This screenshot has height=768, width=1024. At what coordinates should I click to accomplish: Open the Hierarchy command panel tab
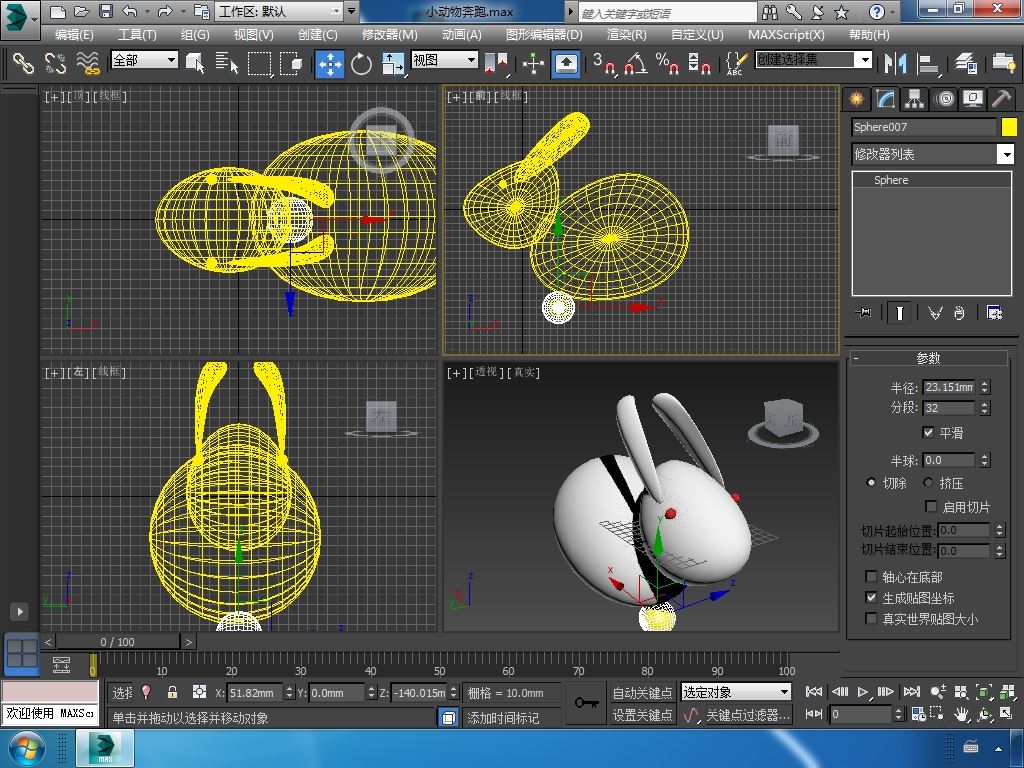tap(914, 99)
